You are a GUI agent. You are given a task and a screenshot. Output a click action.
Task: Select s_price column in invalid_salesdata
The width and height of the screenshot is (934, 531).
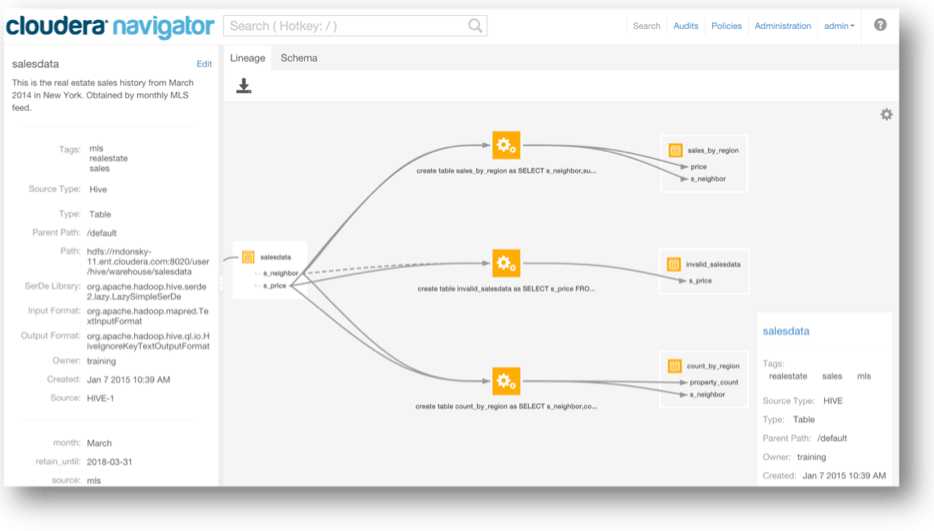700,281
